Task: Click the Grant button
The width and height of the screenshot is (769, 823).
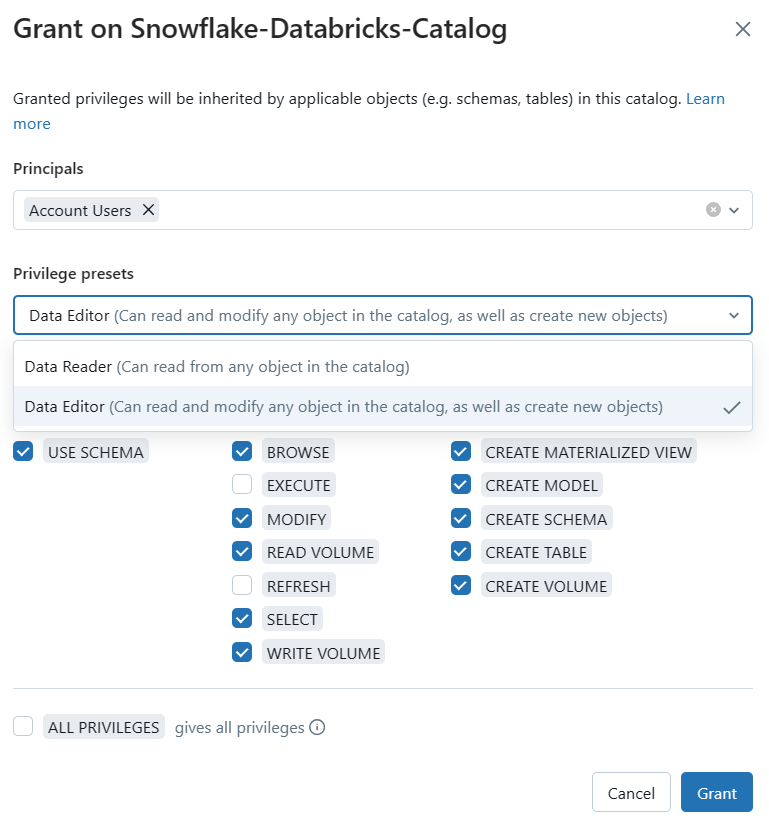Action: point(717,792)
